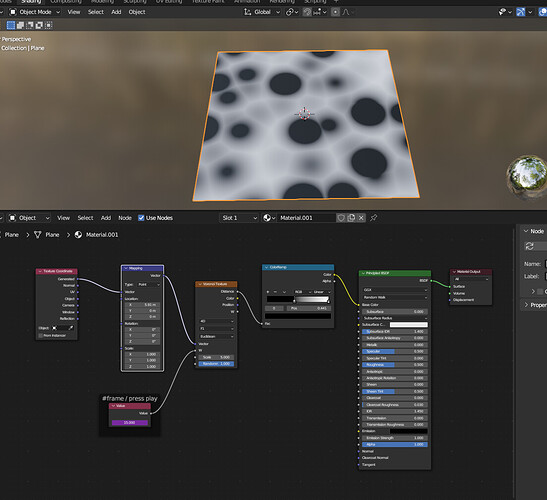Image resolution: width=547 pixels, height=500 pixels.
Task: Toggle the fake user shield icon
Action: (341, 218)
